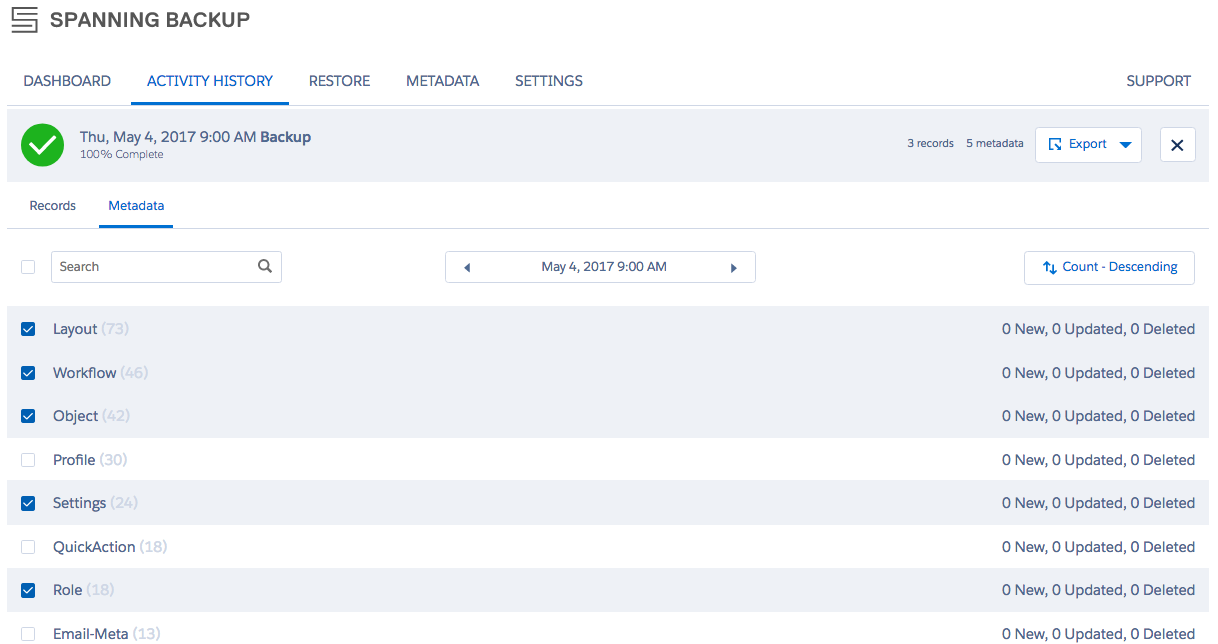The height and width of the screenshot is (644, 1218).
Task: Click the search magnifier icon
Action: click(x=265, y=266)
